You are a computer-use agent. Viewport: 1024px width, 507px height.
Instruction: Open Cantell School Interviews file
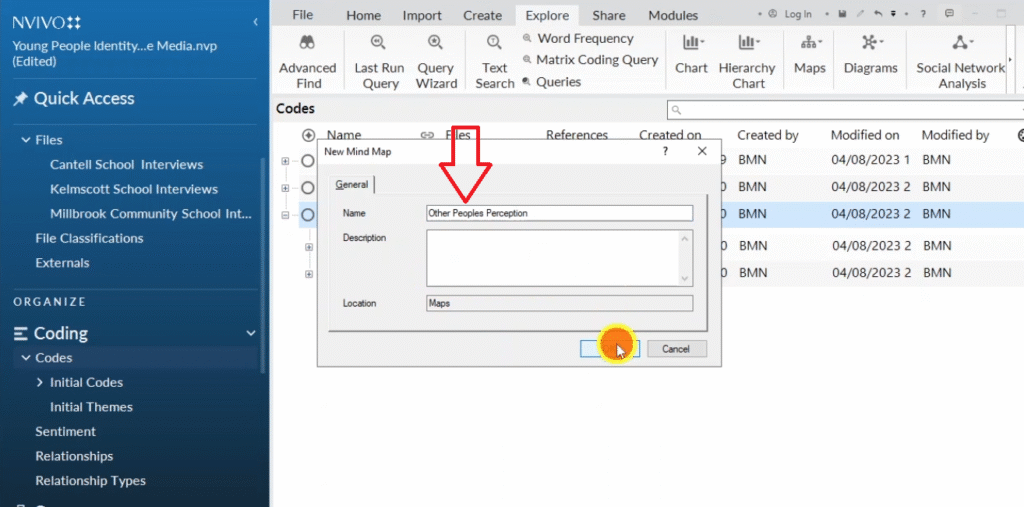(126, 164)
